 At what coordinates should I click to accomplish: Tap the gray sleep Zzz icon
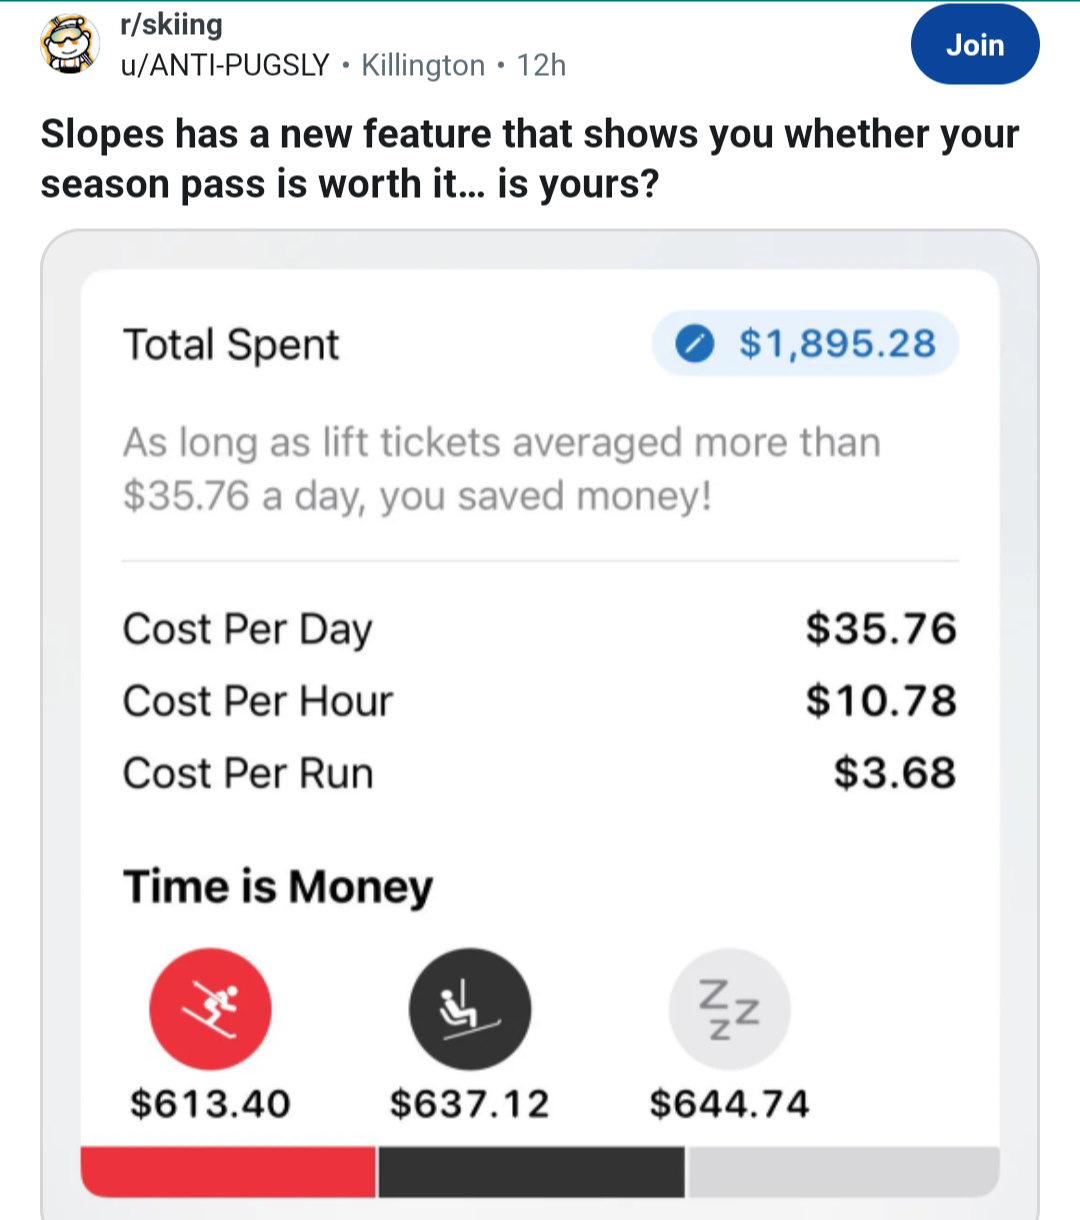point(729,1008)
